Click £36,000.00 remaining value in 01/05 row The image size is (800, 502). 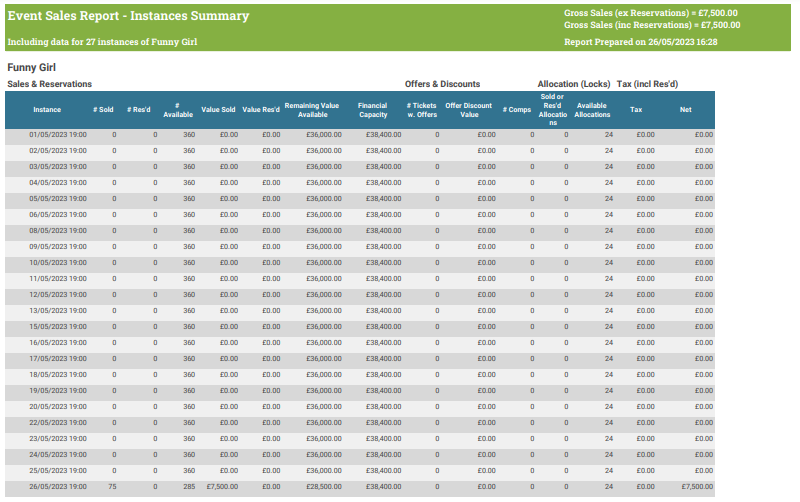(323, 135)
